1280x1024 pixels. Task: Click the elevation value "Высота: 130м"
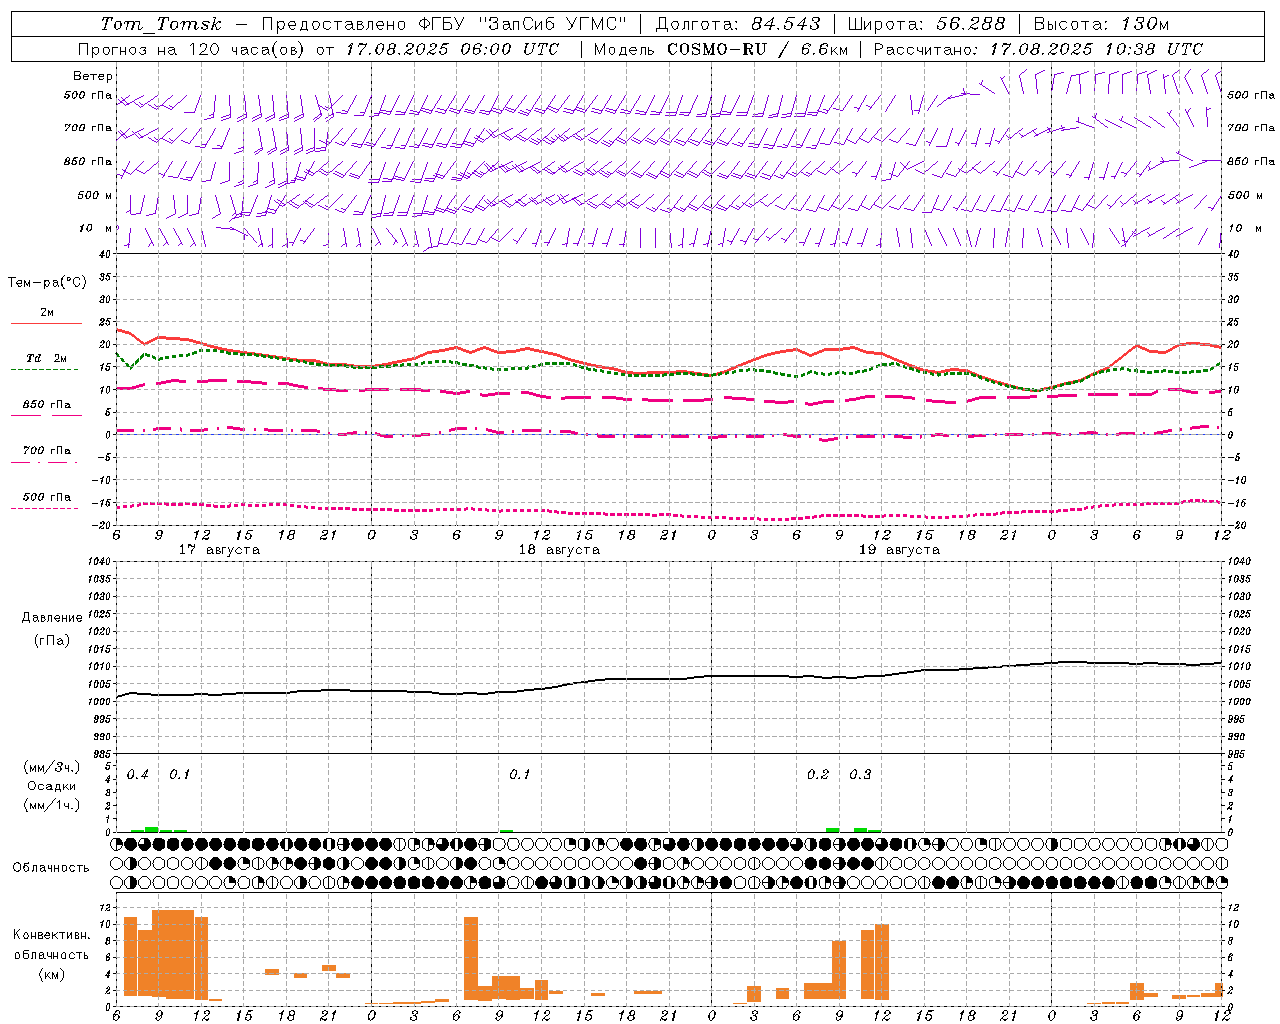click(x=1101, y=24)
